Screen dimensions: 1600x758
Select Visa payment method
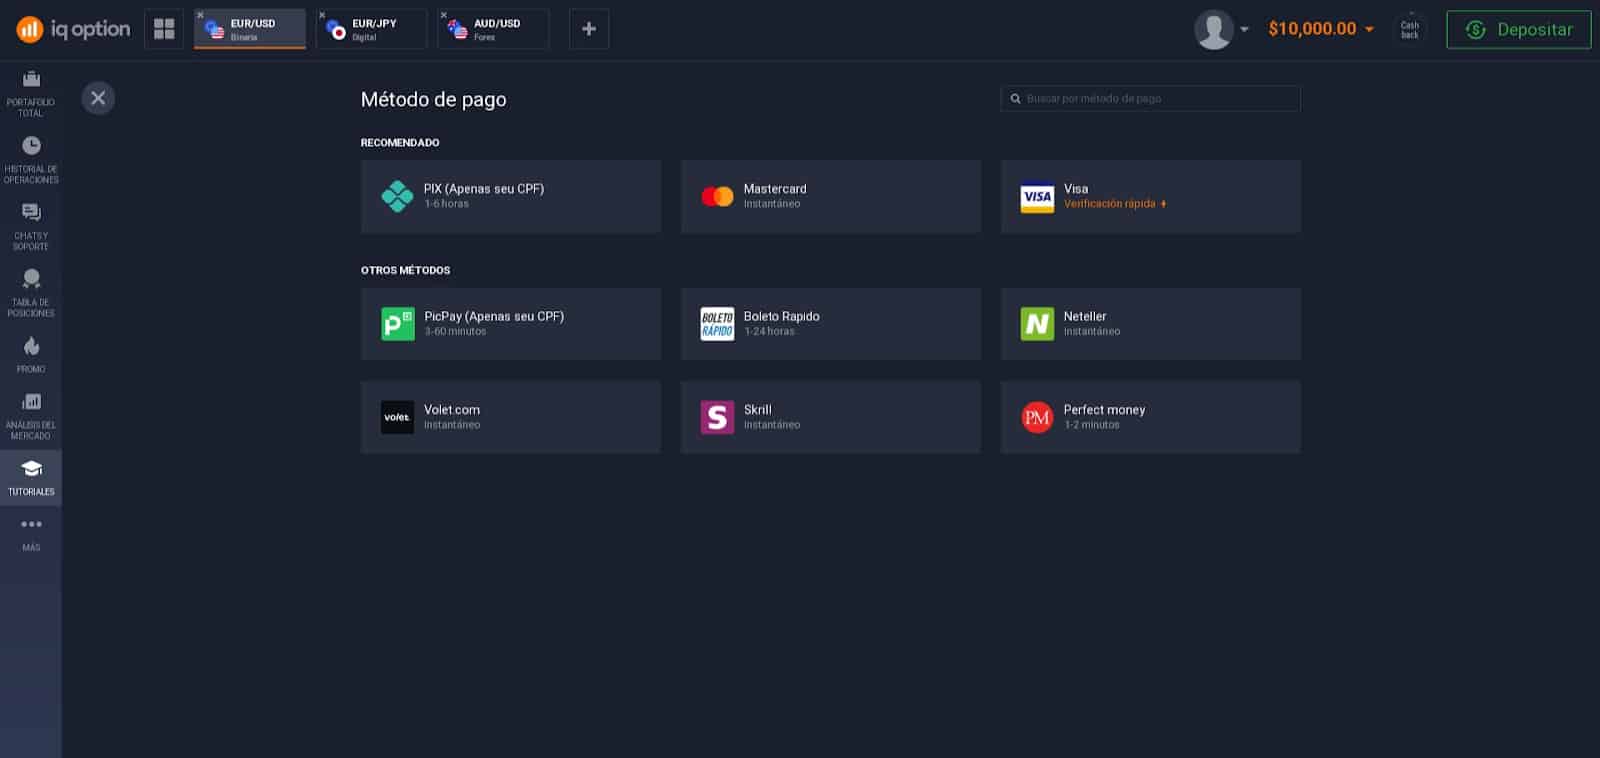pyautogui.click(x=1151, y=196)
